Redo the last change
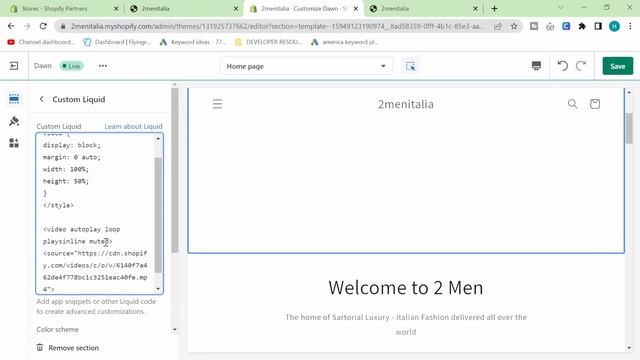Image resolution: width=640 pixels, height=360 pixels. click(x=581, y=66)
